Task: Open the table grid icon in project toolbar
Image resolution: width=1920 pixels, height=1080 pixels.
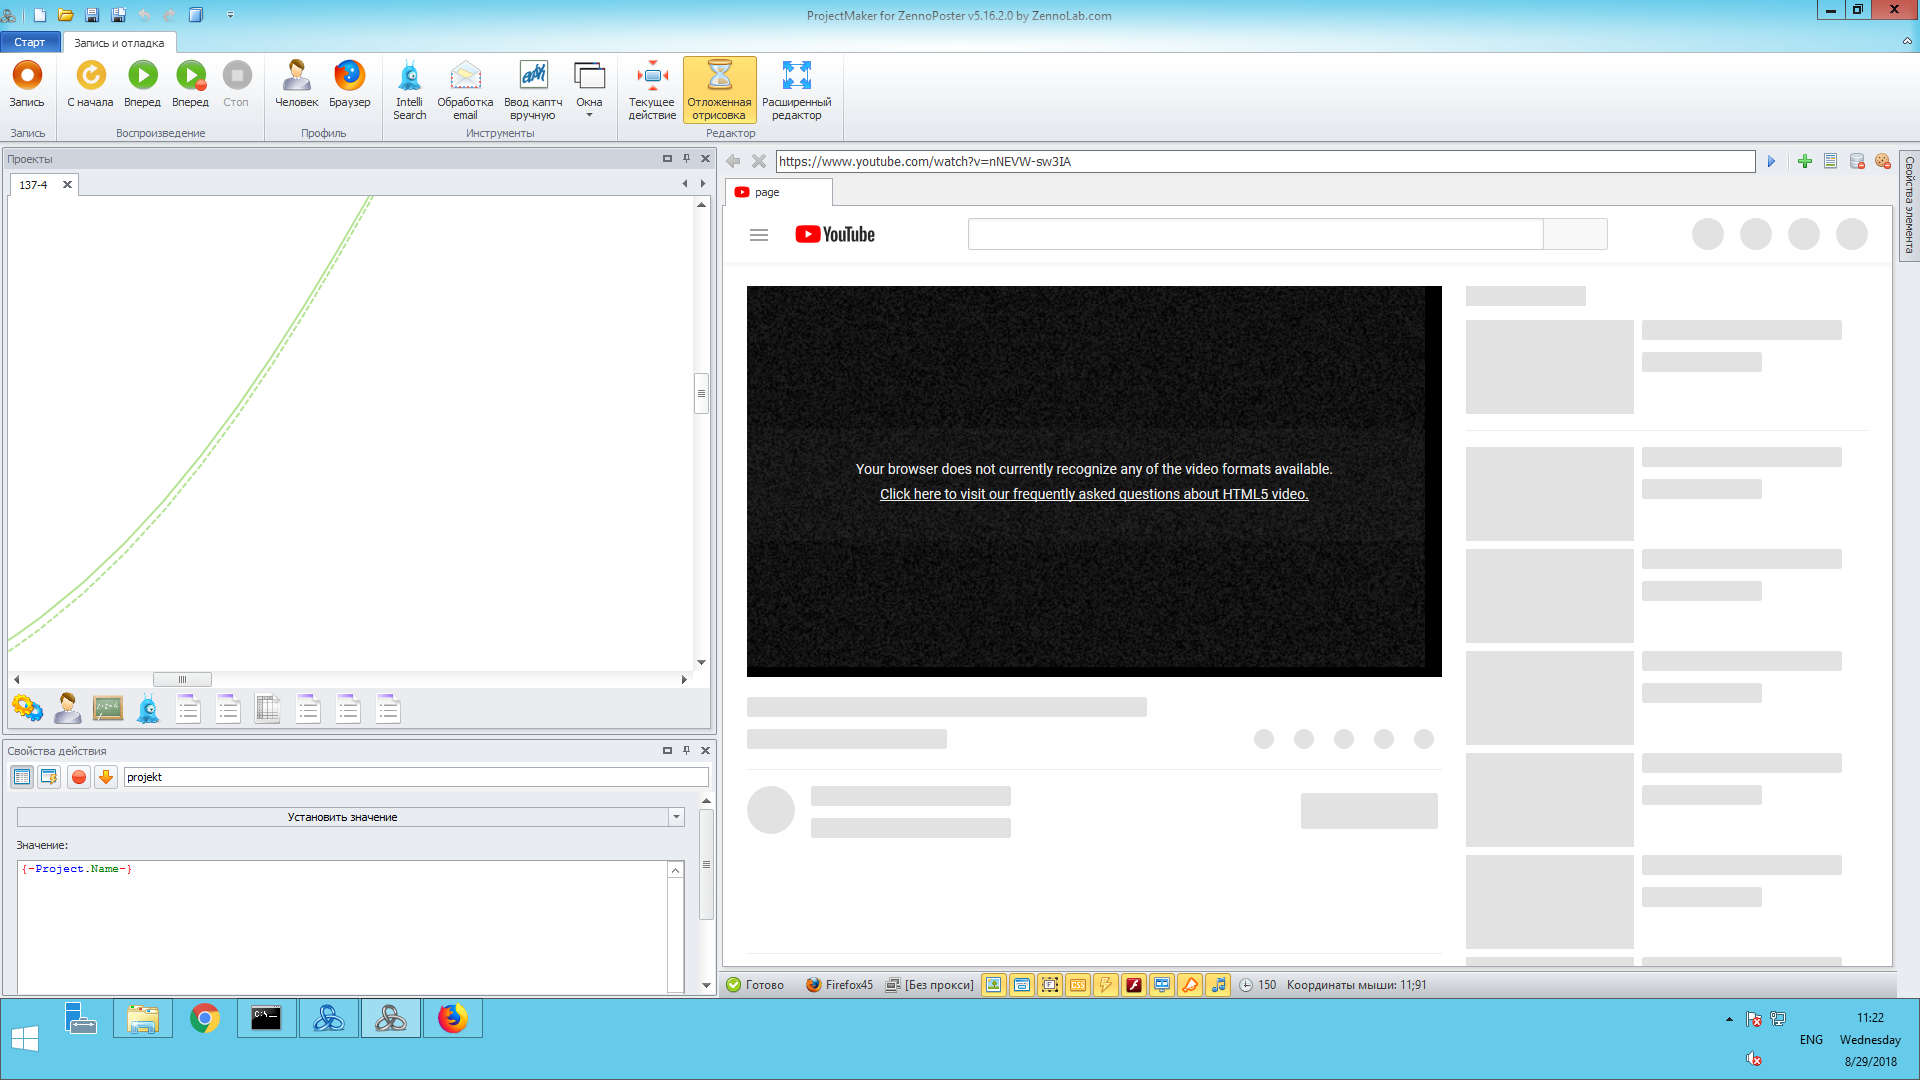Action: [x=268, y=709]
